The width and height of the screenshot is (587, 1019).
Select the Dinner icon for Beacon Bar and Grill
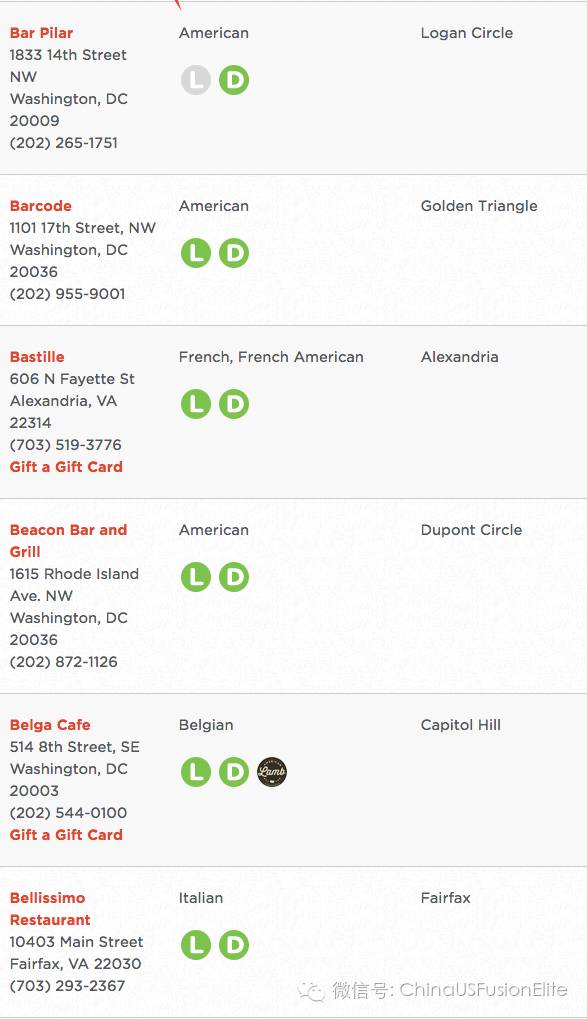[x=234, y=576]
